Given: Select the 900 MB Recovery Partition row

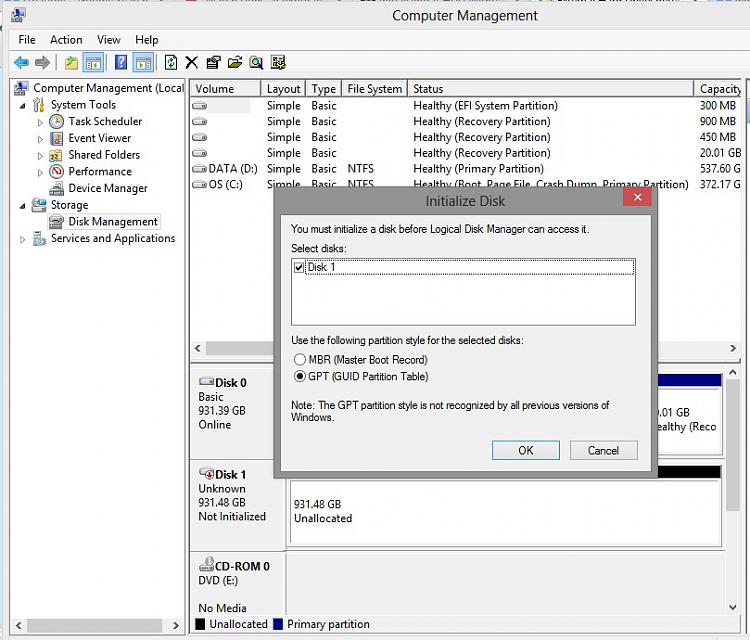Looking at the screenshot, I should [x=466, y=121].
